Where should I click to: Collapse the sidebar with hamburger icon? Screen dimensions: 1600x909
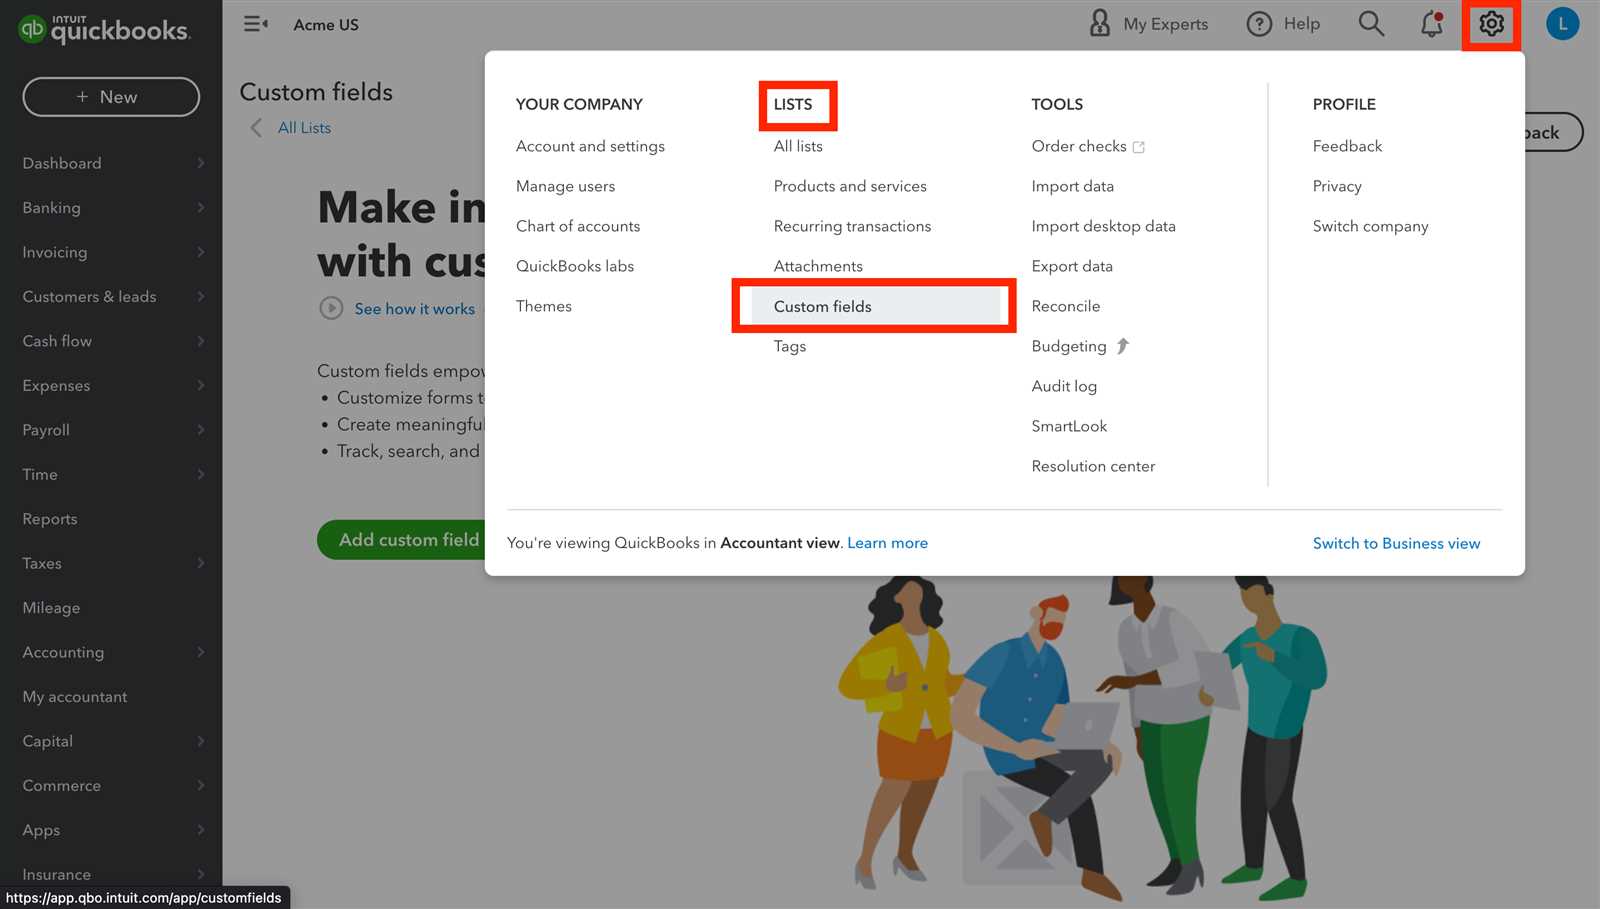click(x=256, y=24)
